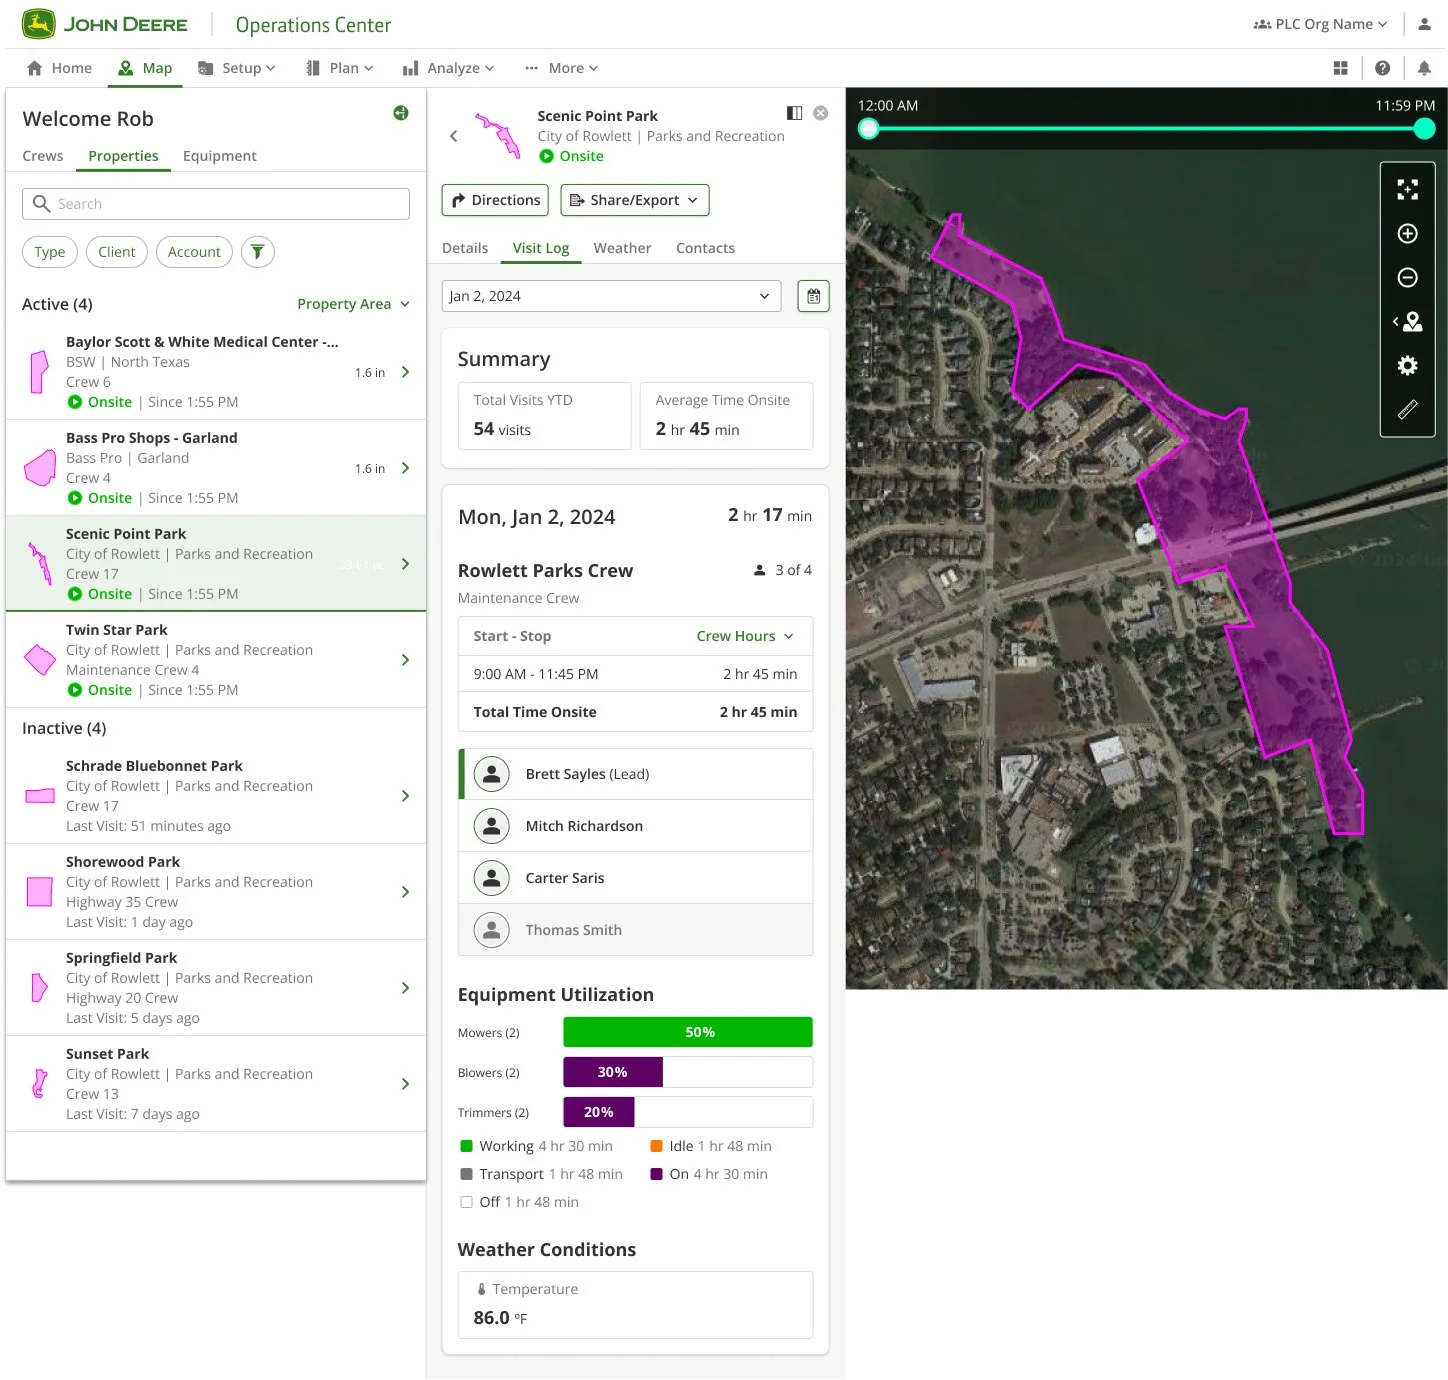Go back with the left chevron arrow

point(453,136)
